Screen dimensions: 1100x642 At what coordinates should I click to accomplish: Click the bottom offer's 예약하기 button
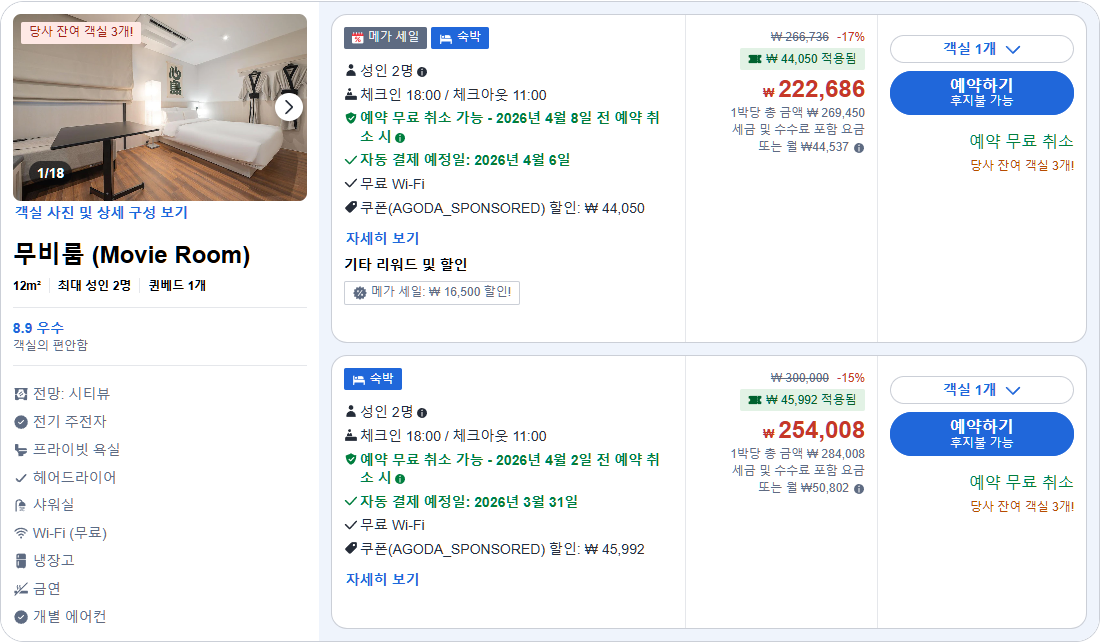tap(981, 433)
